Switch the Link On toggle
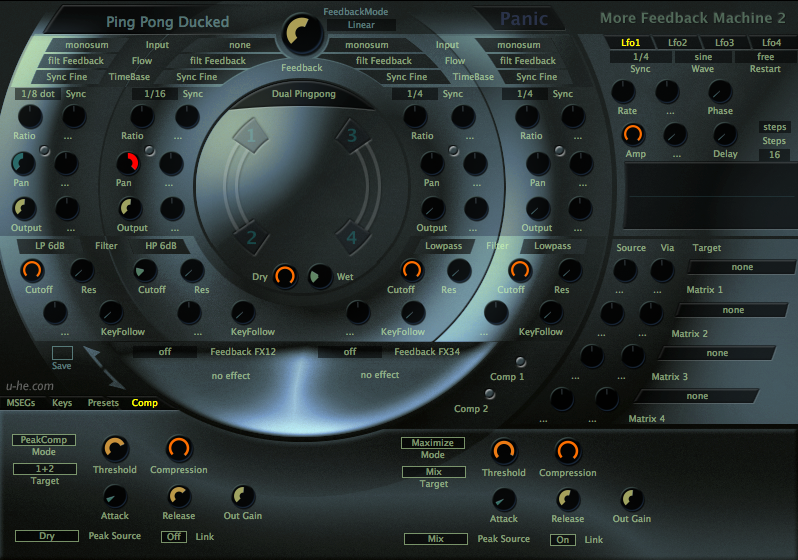This screenshot has width=798, height=560. click(563, 540)
